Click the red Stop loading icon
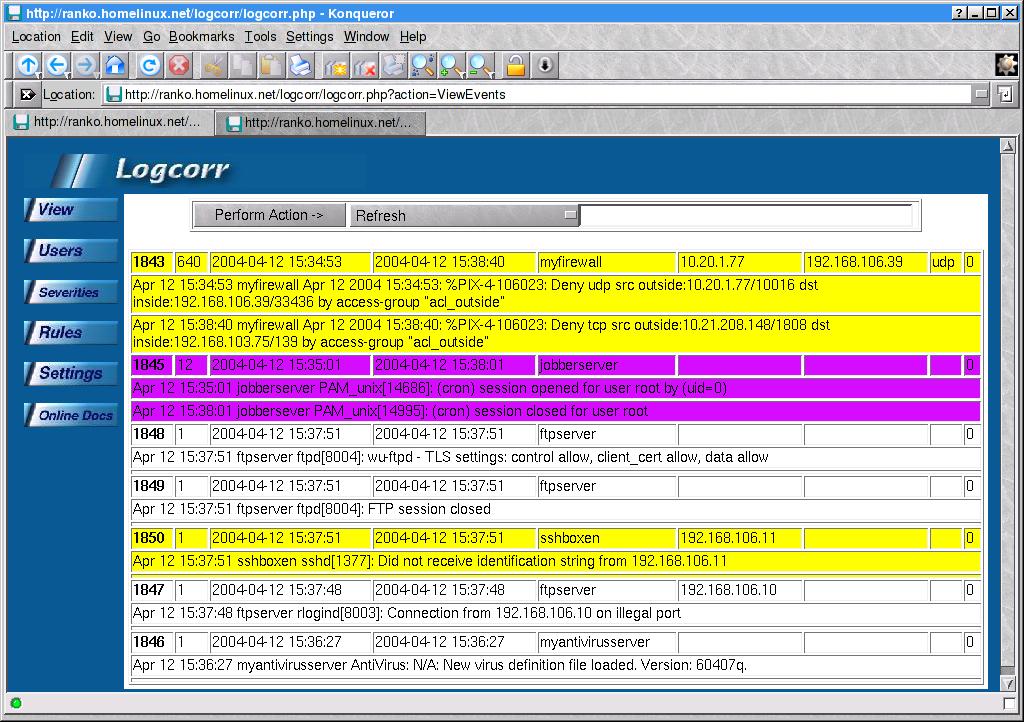Viewport: 1024px width, 722px height. 178,65
